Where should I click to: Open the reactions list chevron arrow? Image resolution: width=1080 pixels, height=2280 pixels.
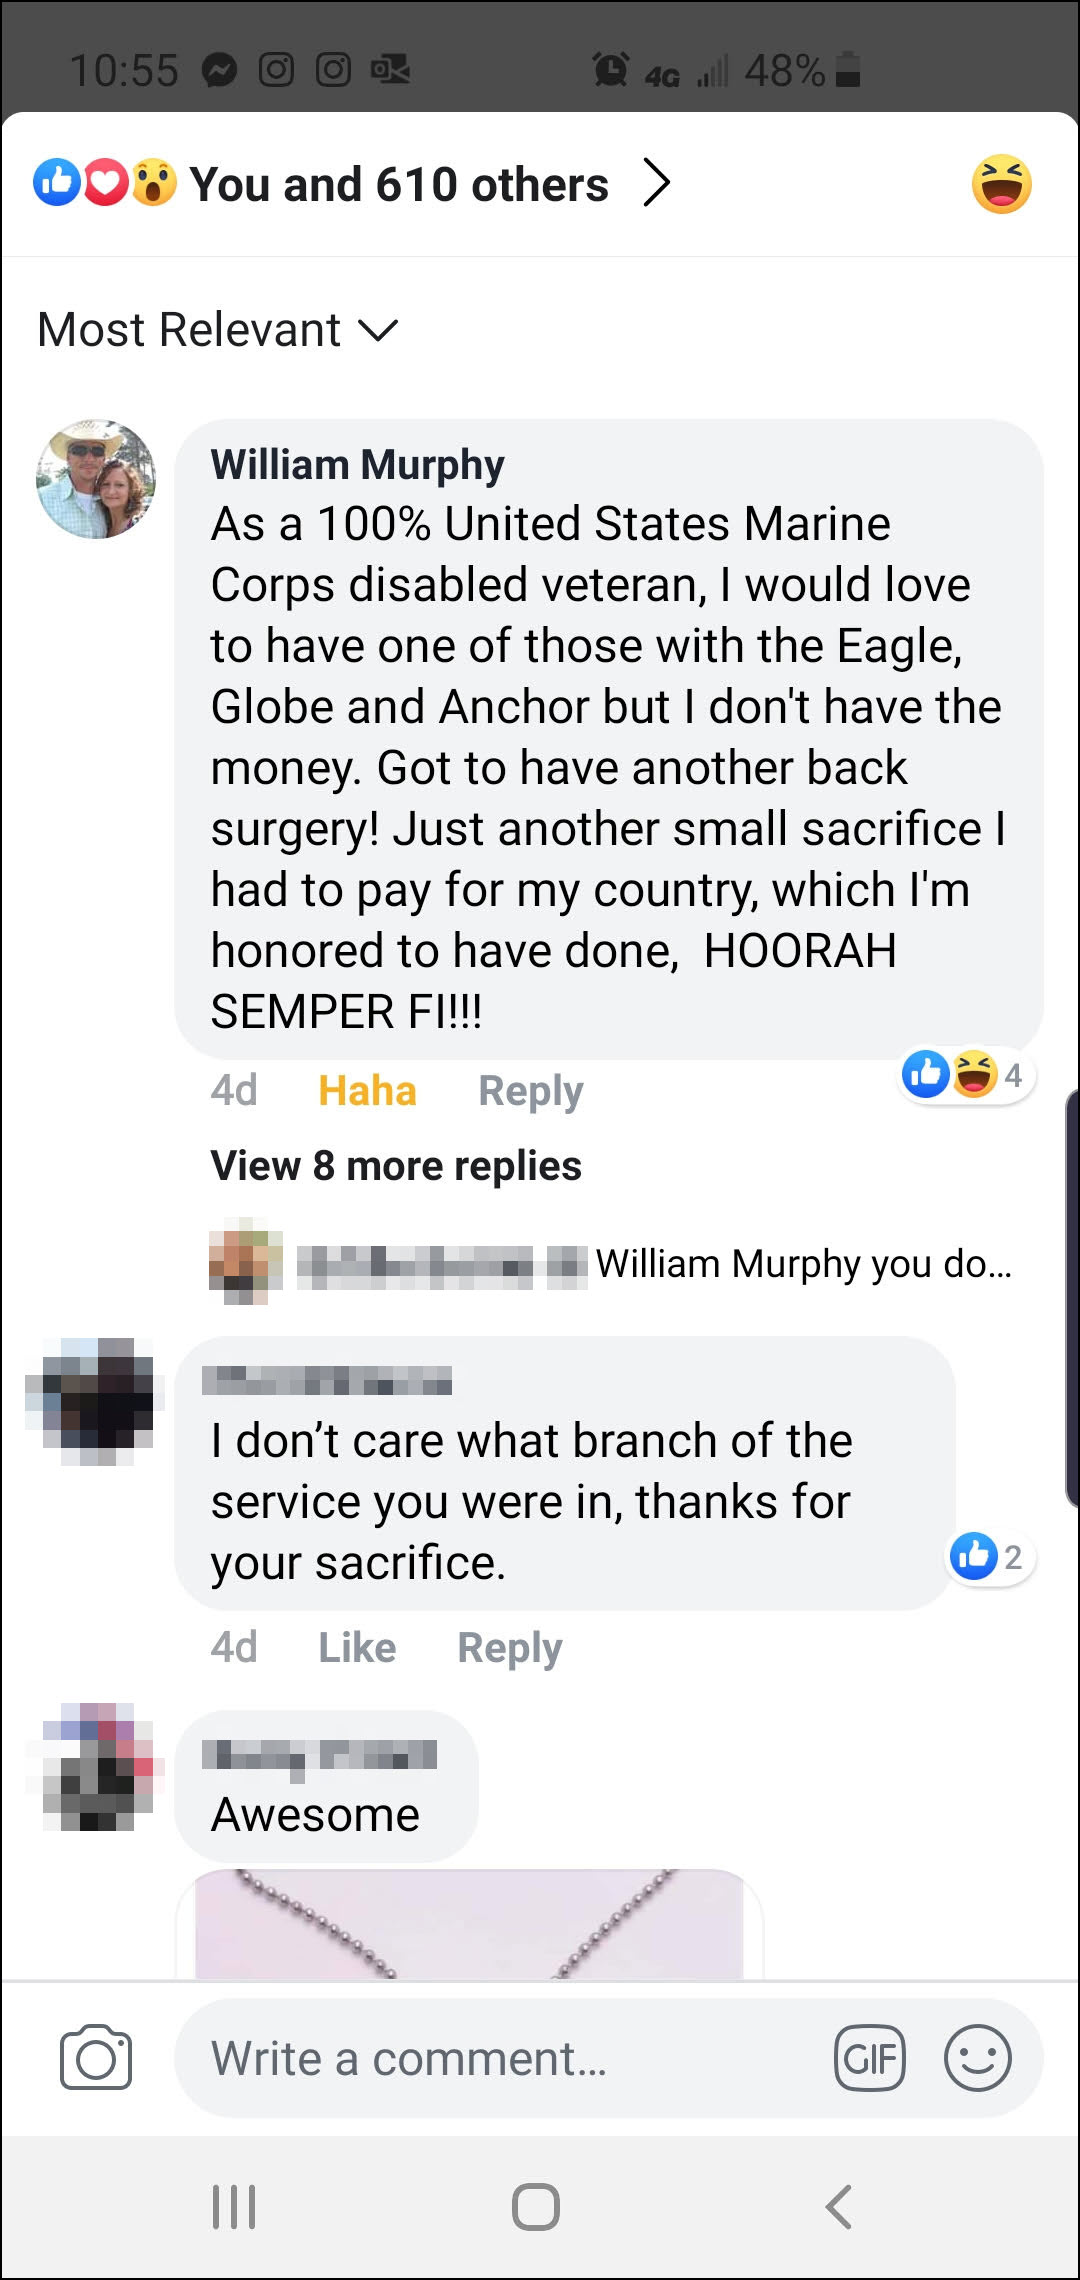click(656, 183)
